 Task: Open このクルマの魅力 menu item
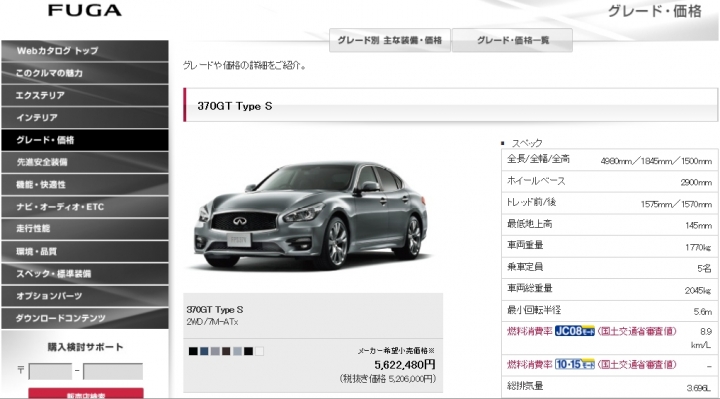pos(85,73)
